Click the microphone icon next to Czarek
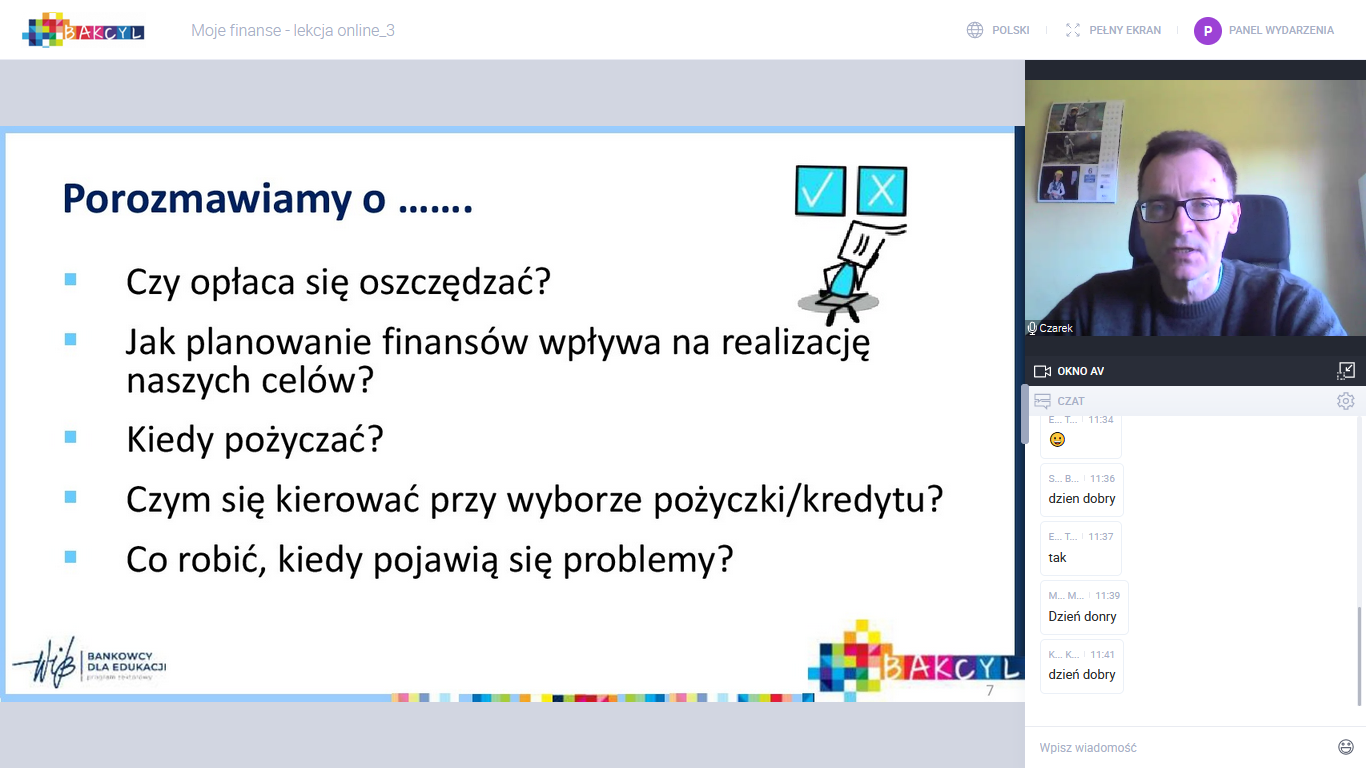The width and height of the screenshot is (1366, 768). pos(1032,328)
